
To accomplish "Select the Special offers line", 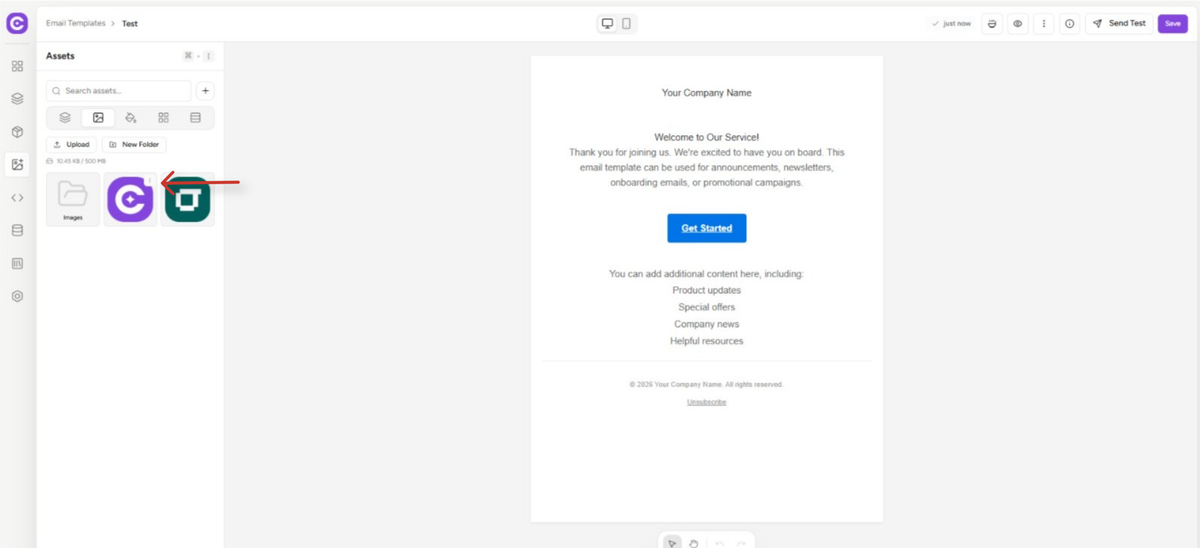I will tap(707, 308).
